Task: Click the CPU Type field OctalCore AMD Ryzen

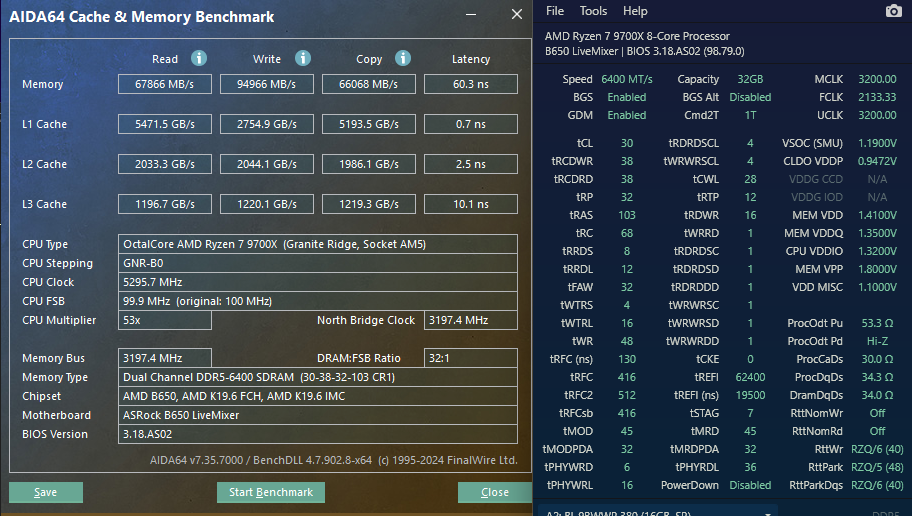Action: tap(318, 244)
